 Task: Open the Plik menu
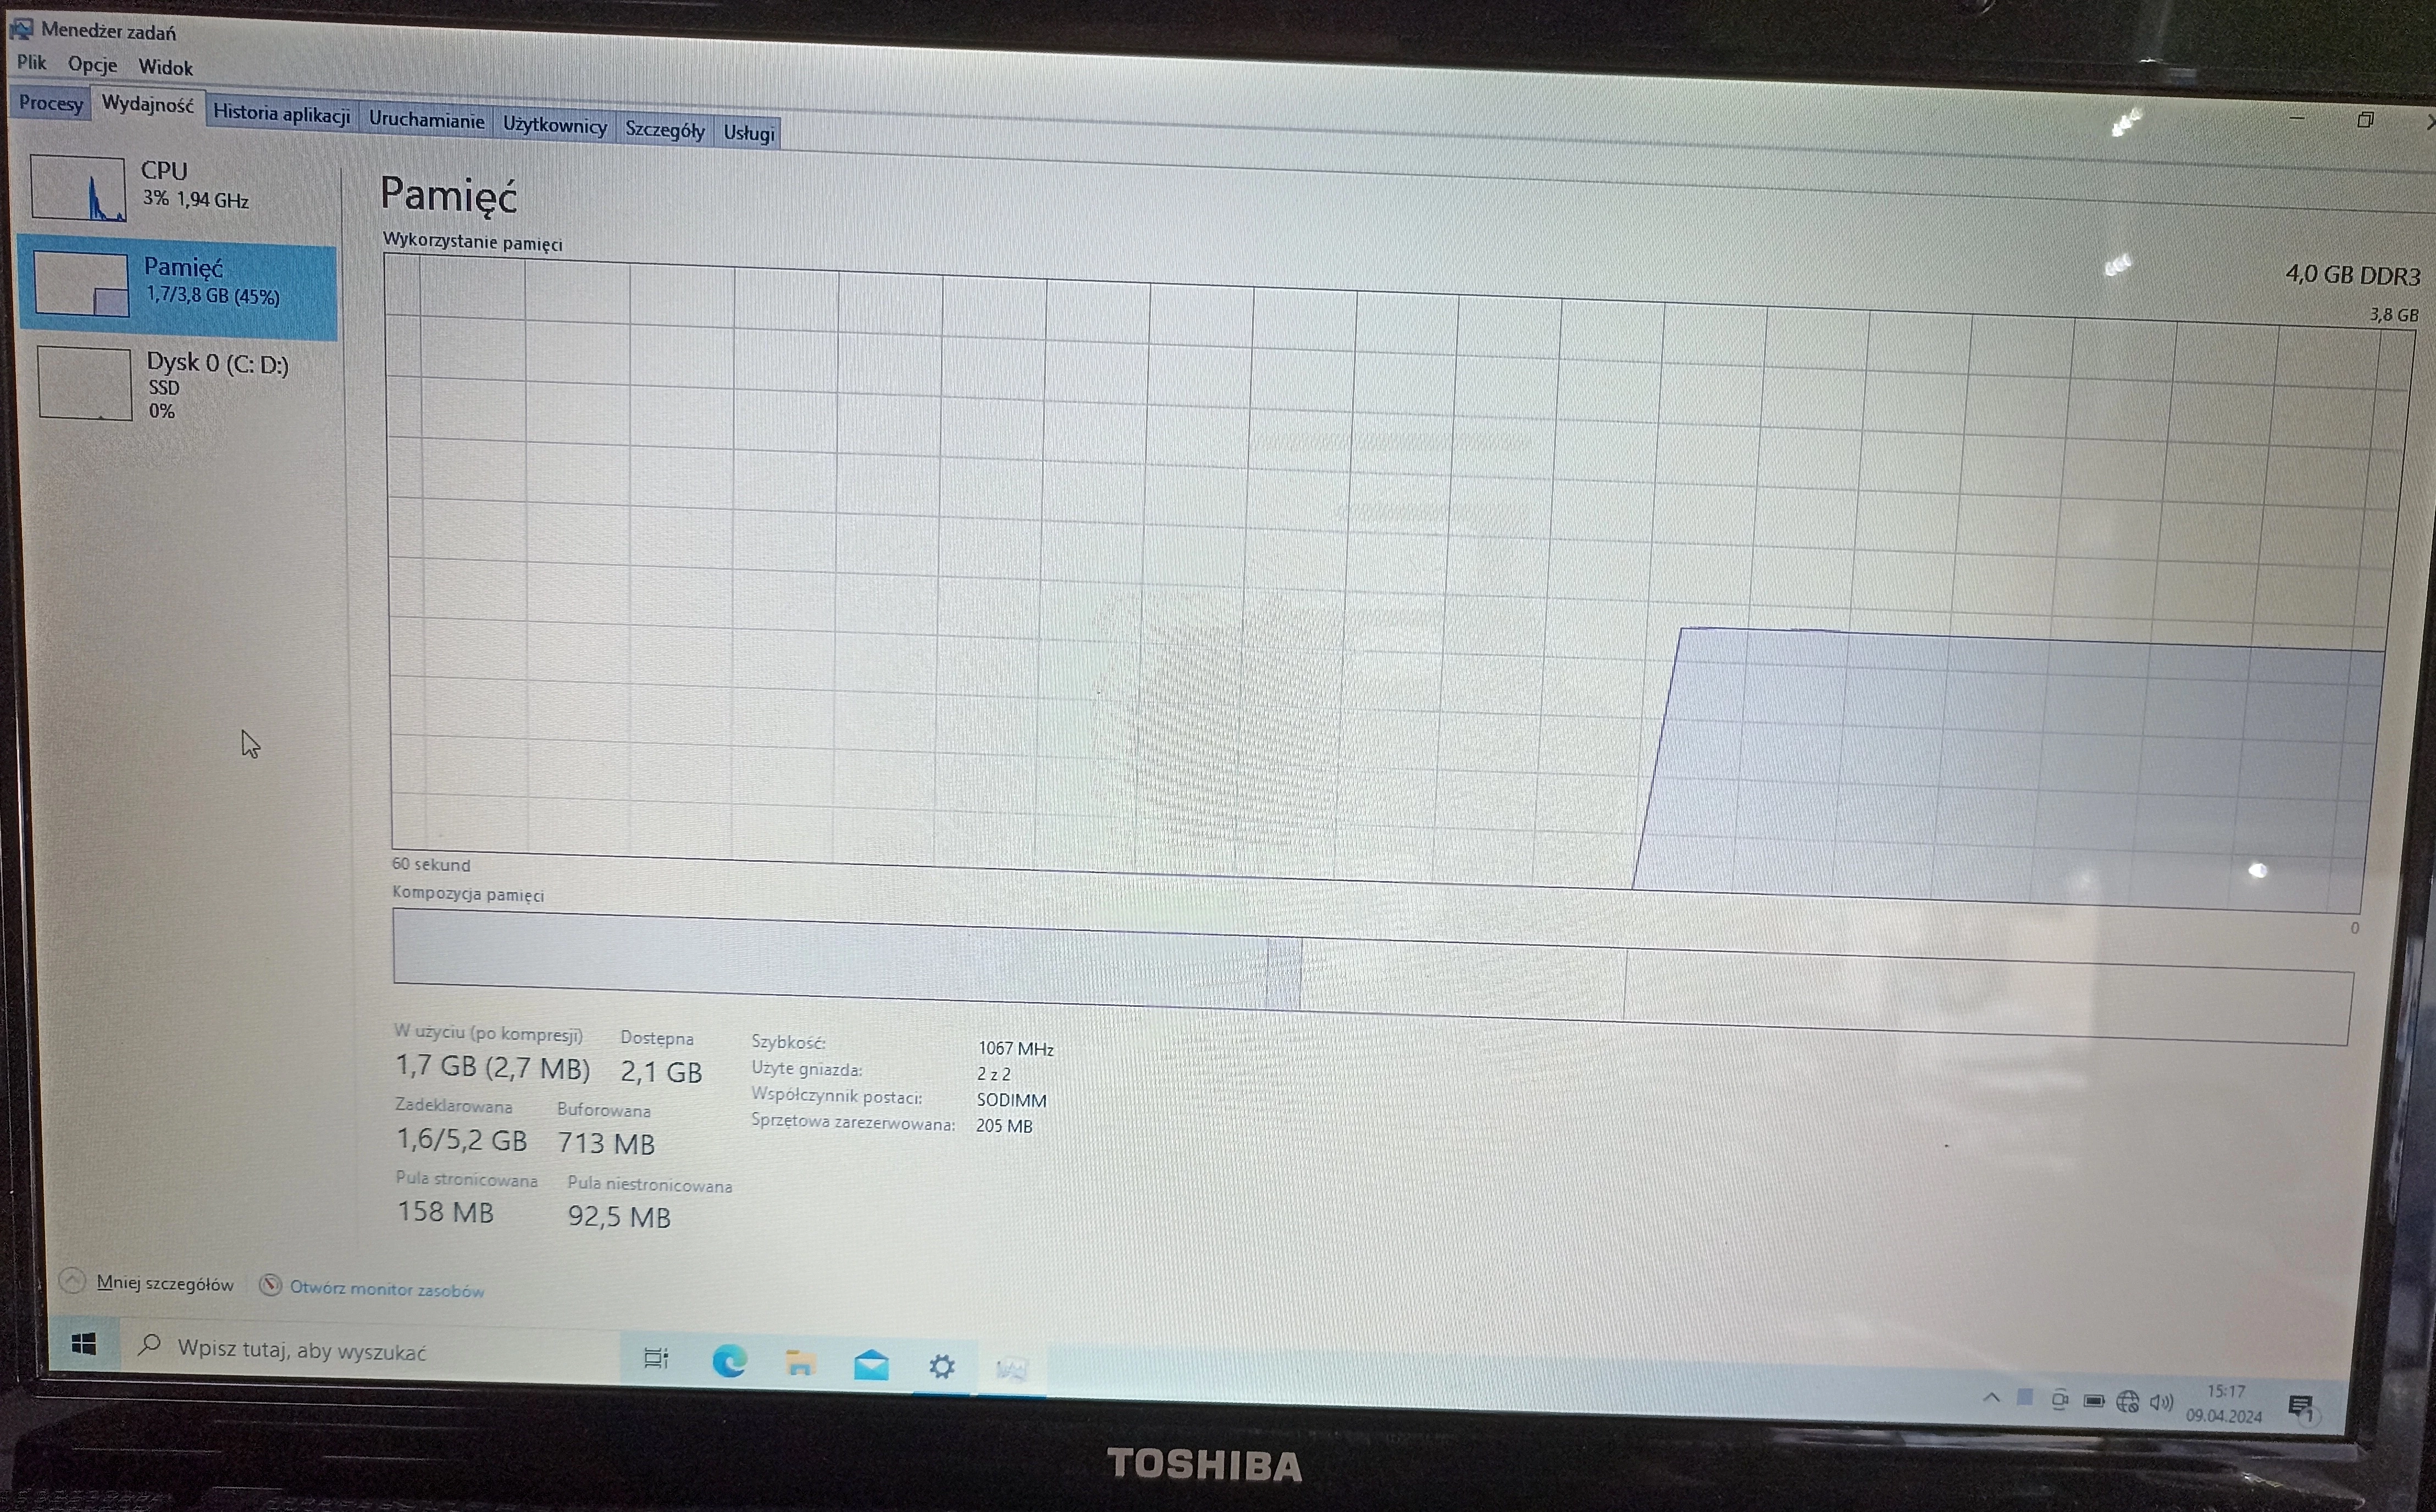[31, 63]
